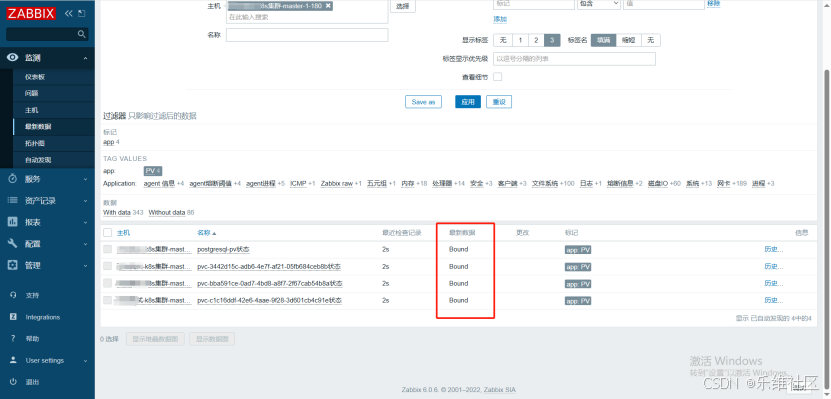Click the power icon next to 退出
The height and width of the screenshot is (399, 831).
click(13, 382)
